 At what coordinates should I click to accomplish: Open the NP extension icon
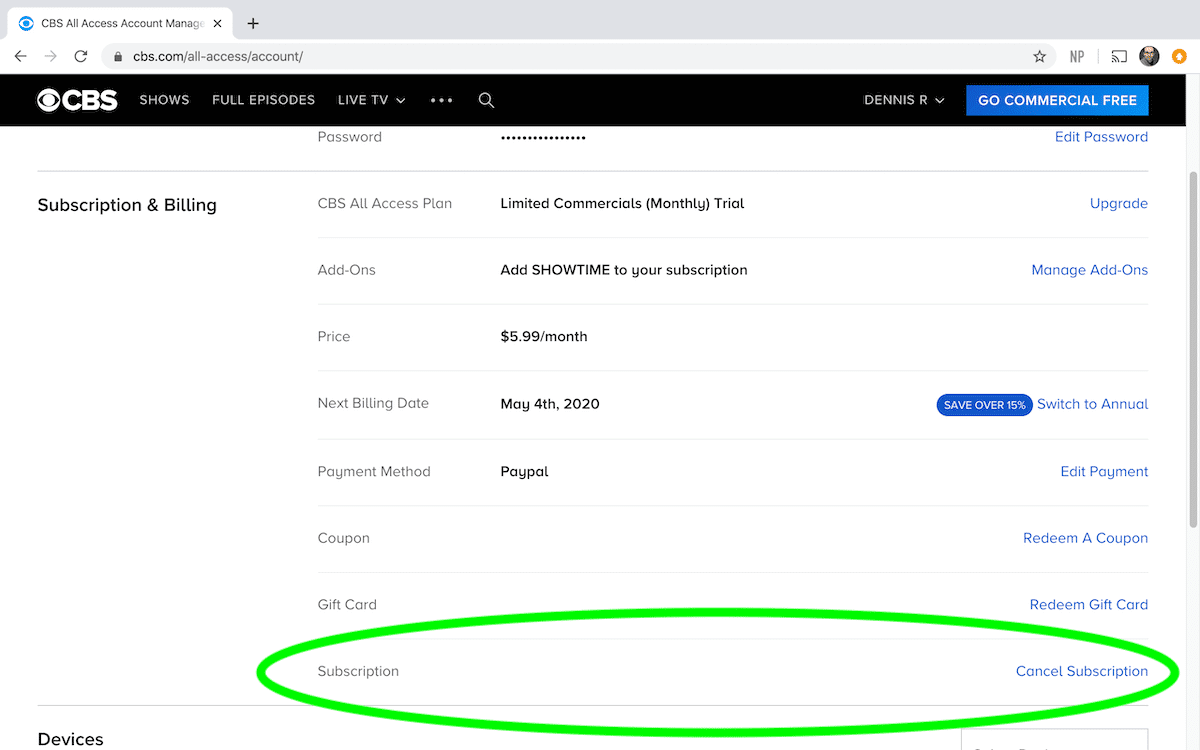coord(1077,56)
